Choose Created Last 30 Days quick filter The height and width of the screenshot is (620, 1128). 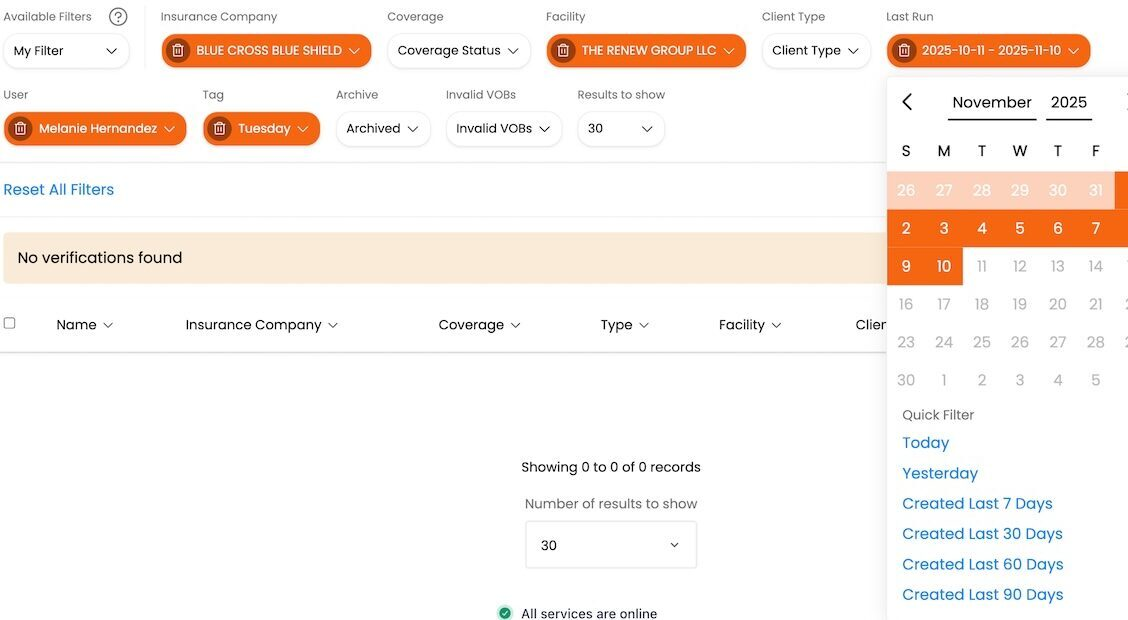pos(981,534)
